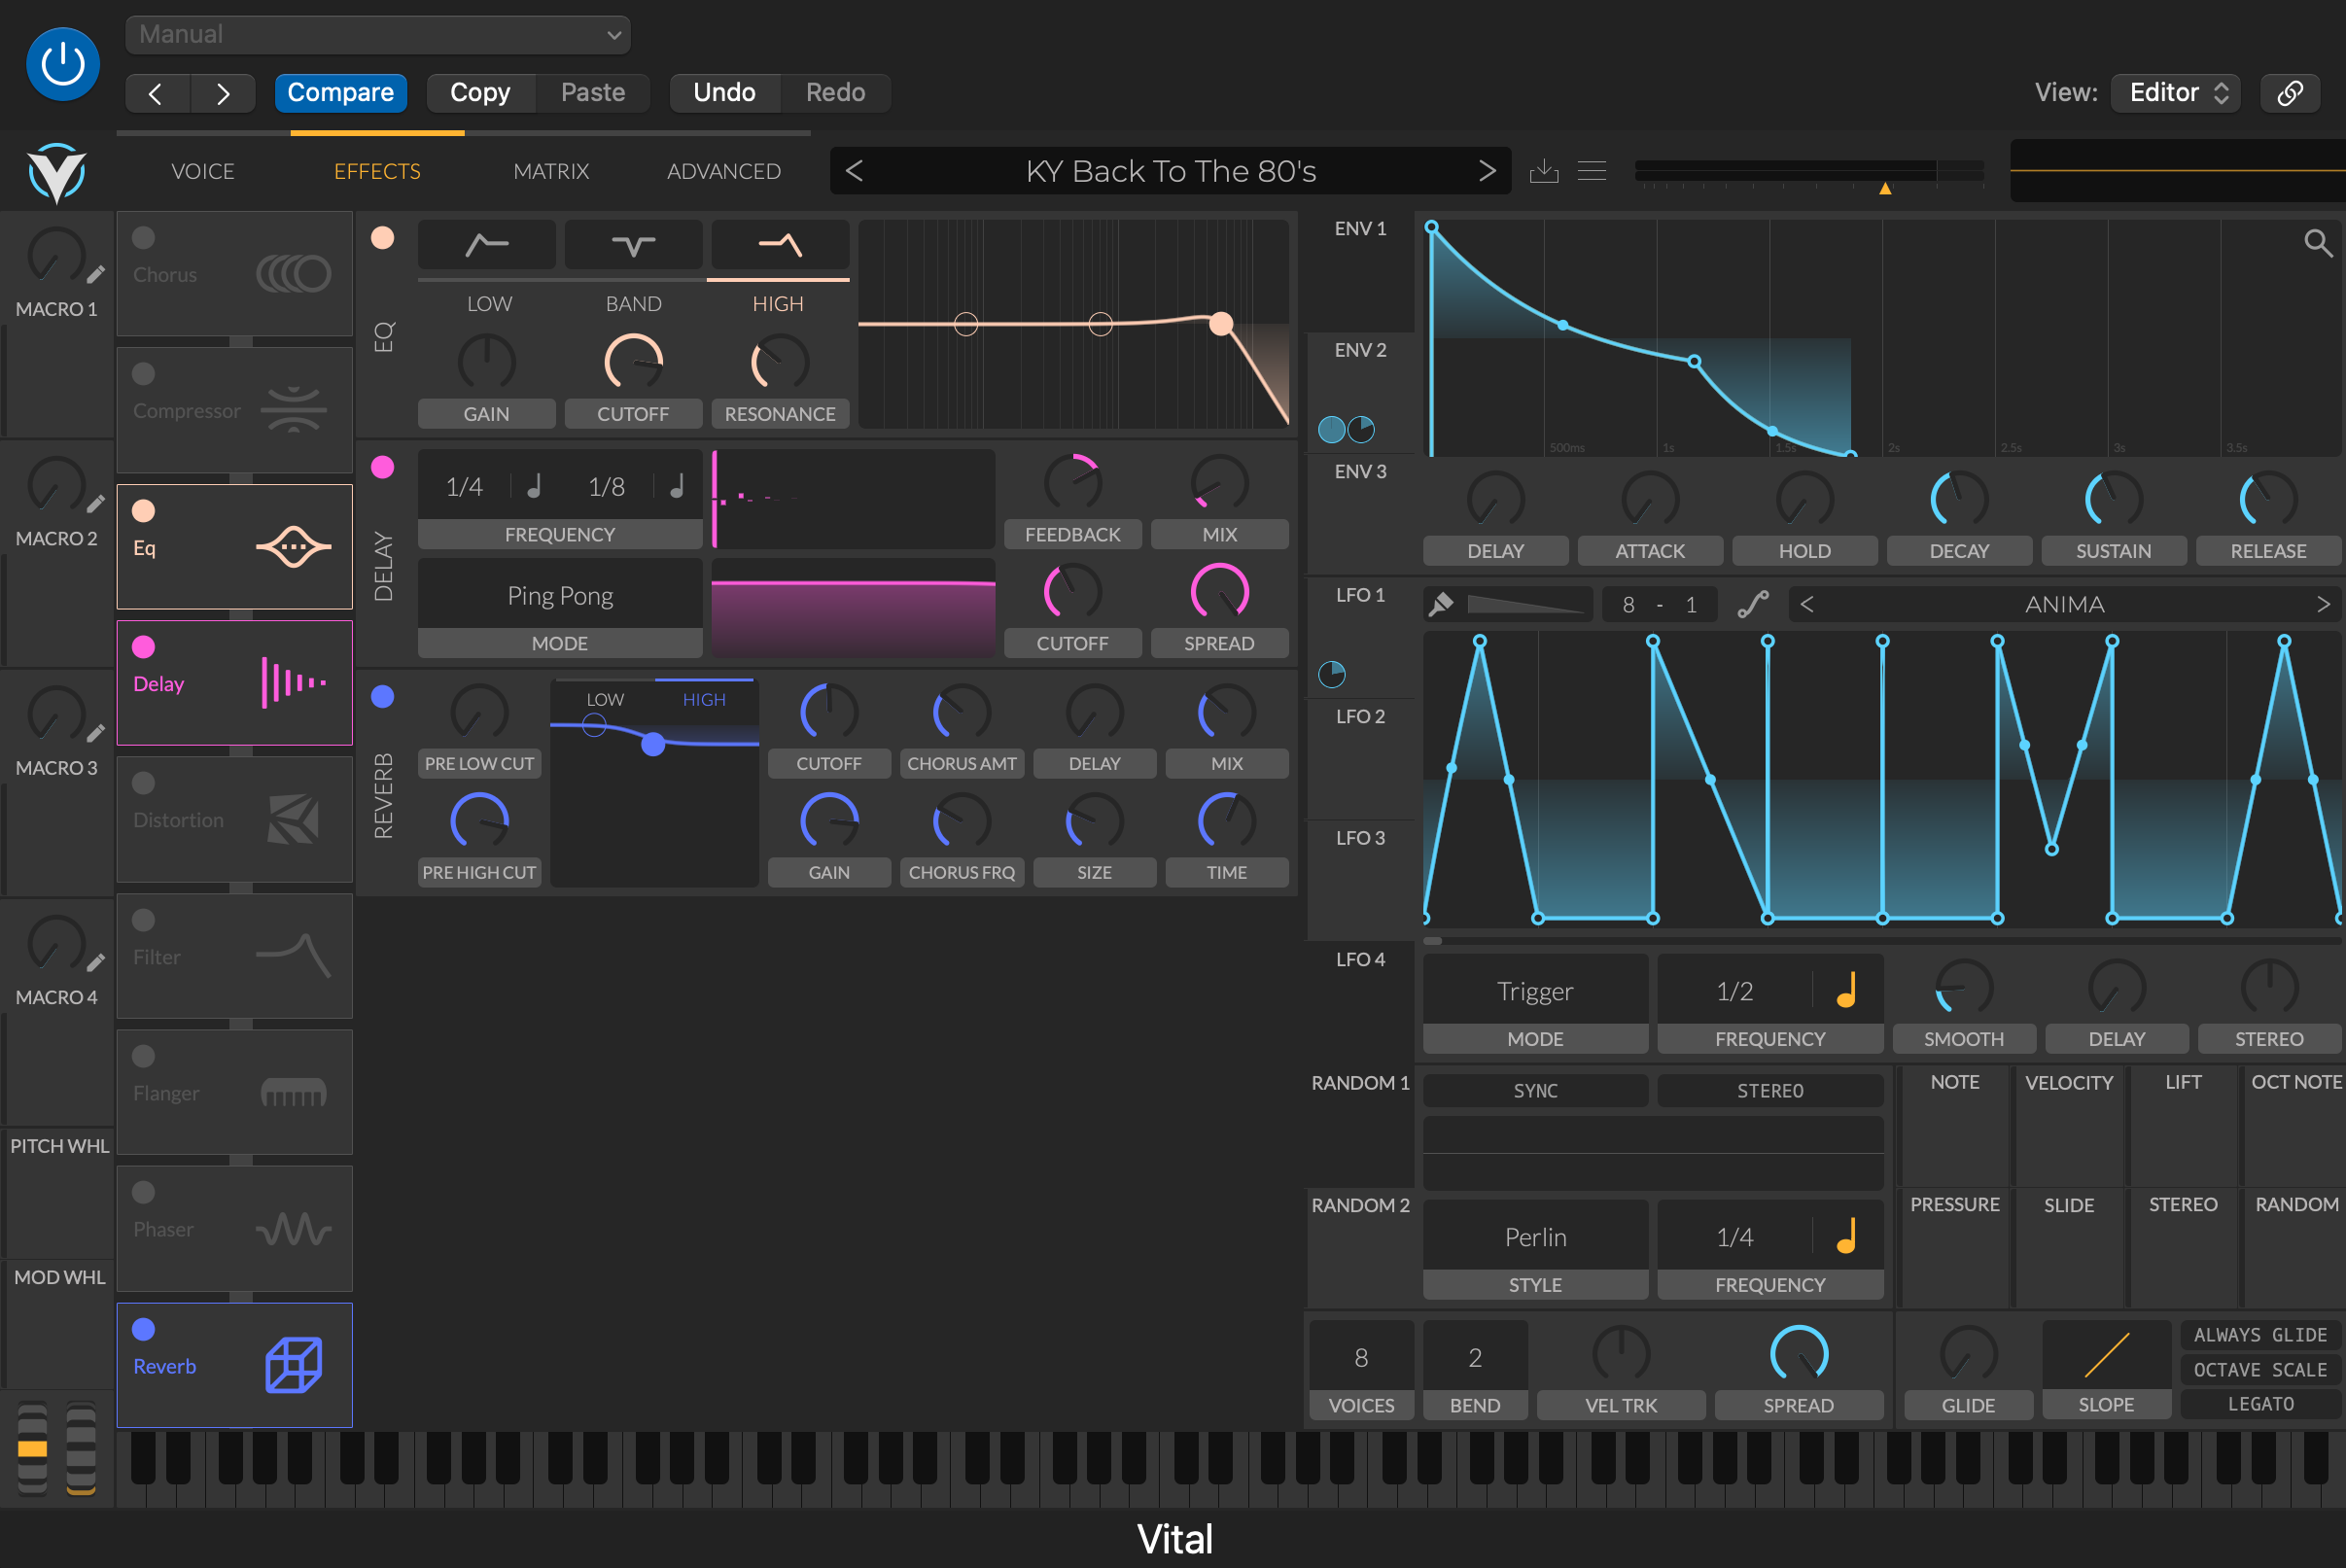Click the pitch wheel slider
This screenshot has height=1568, width=2346.
[32, 1449]
